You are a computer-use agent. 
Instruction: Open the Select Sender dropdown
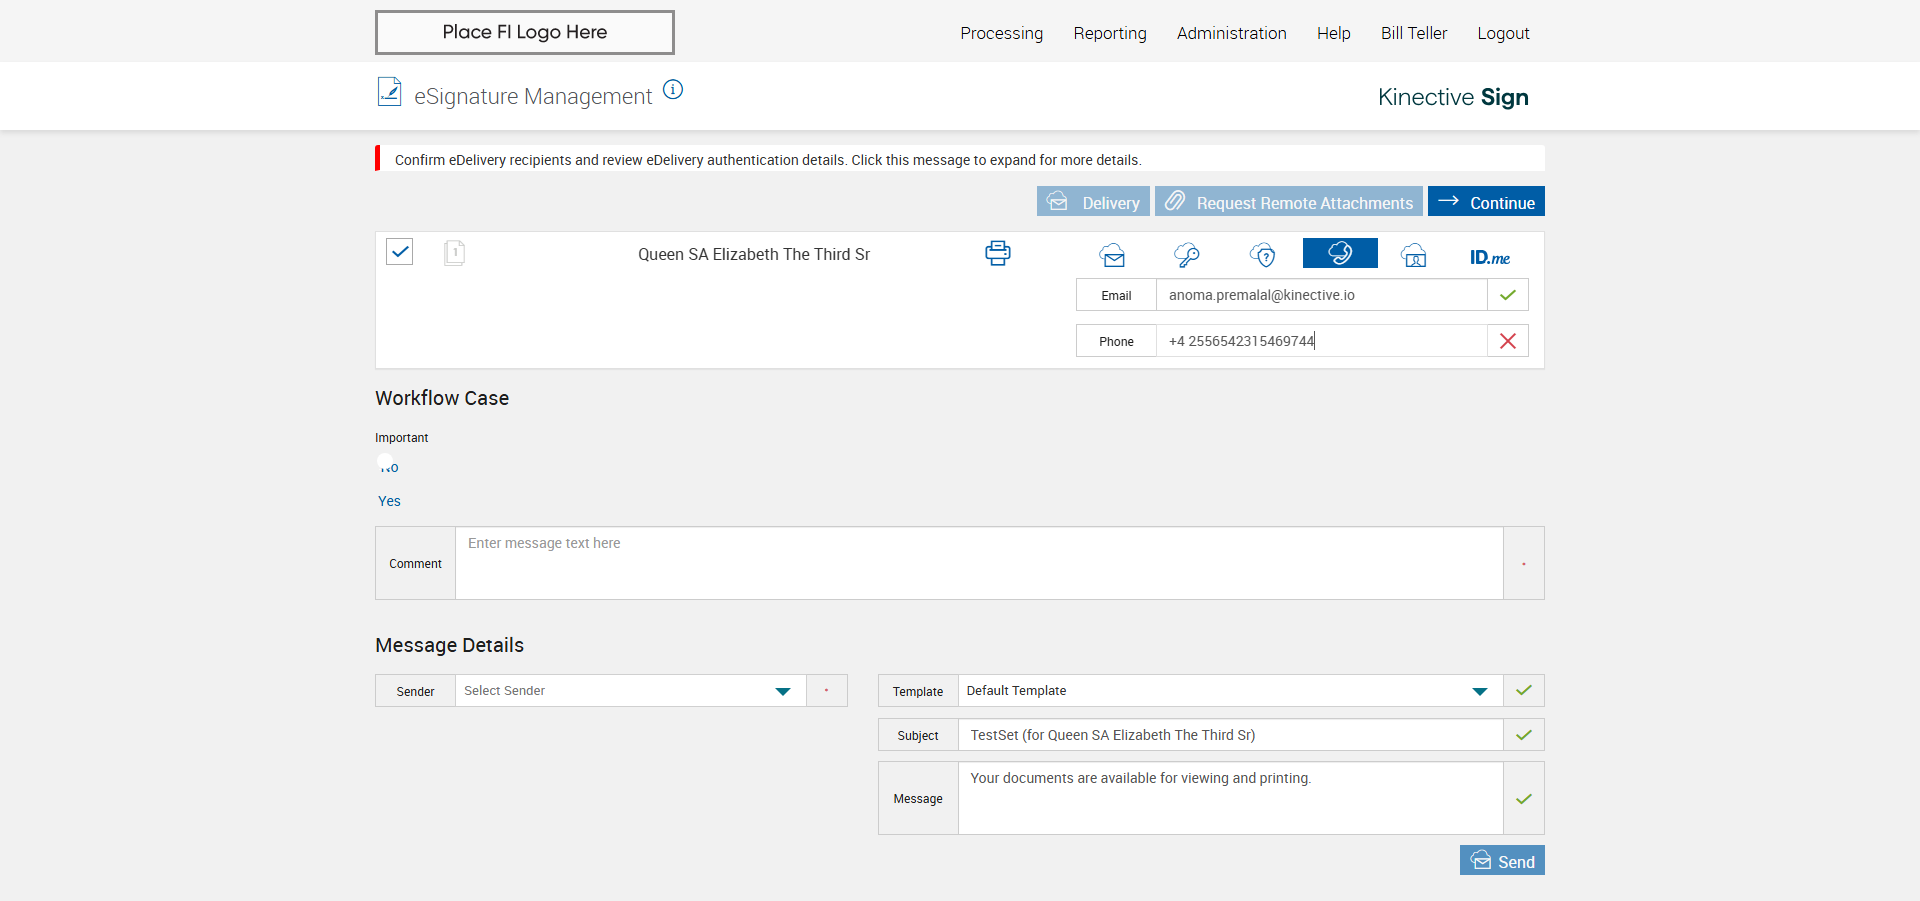pos(630,691)
